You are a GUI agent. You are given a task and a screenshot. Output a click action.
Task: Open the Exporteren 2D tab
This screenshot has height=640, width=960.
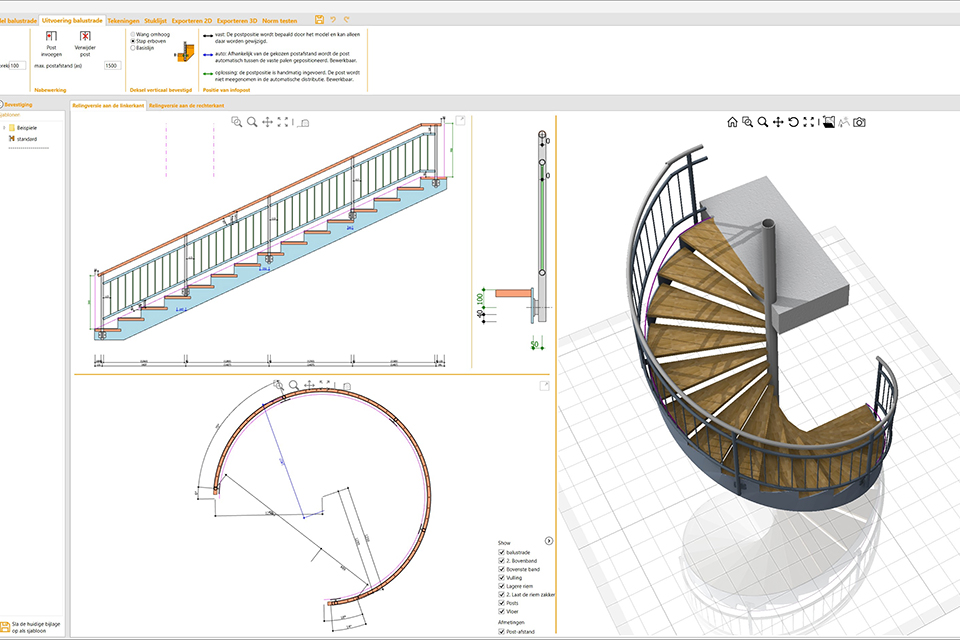192,21
